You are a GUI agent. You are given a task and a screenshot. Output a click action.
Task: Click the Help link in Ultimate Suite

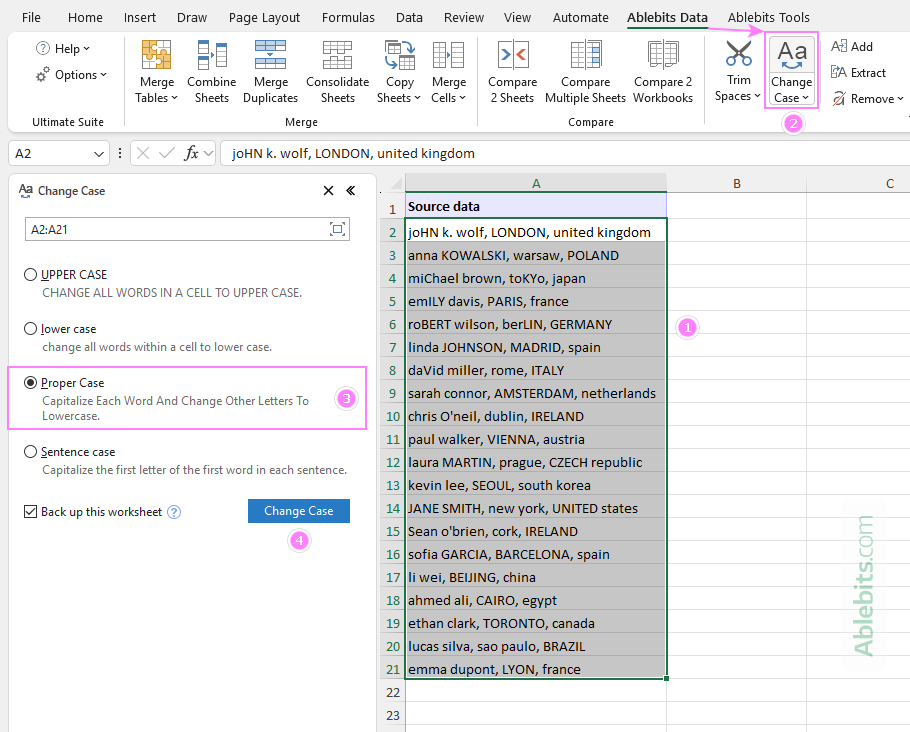pyautogui.click(x=65, y=48)
